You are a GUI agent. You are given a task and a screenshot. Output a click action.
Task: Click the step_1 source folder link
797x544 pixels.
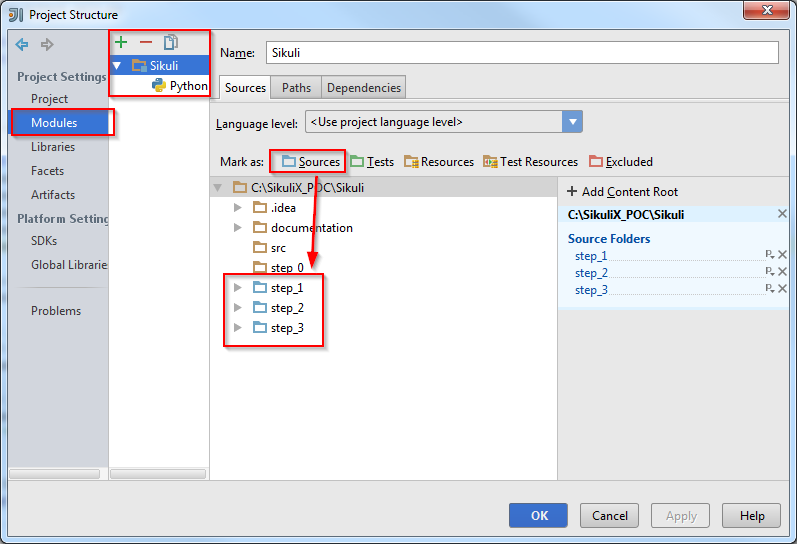pyautogui.click(x=591, y=256)
